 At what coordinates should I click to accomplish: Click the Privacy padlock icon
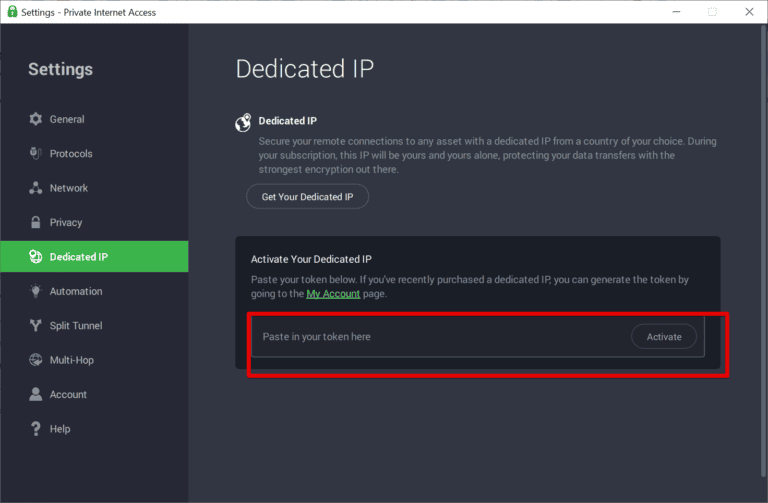pos(35,222)
